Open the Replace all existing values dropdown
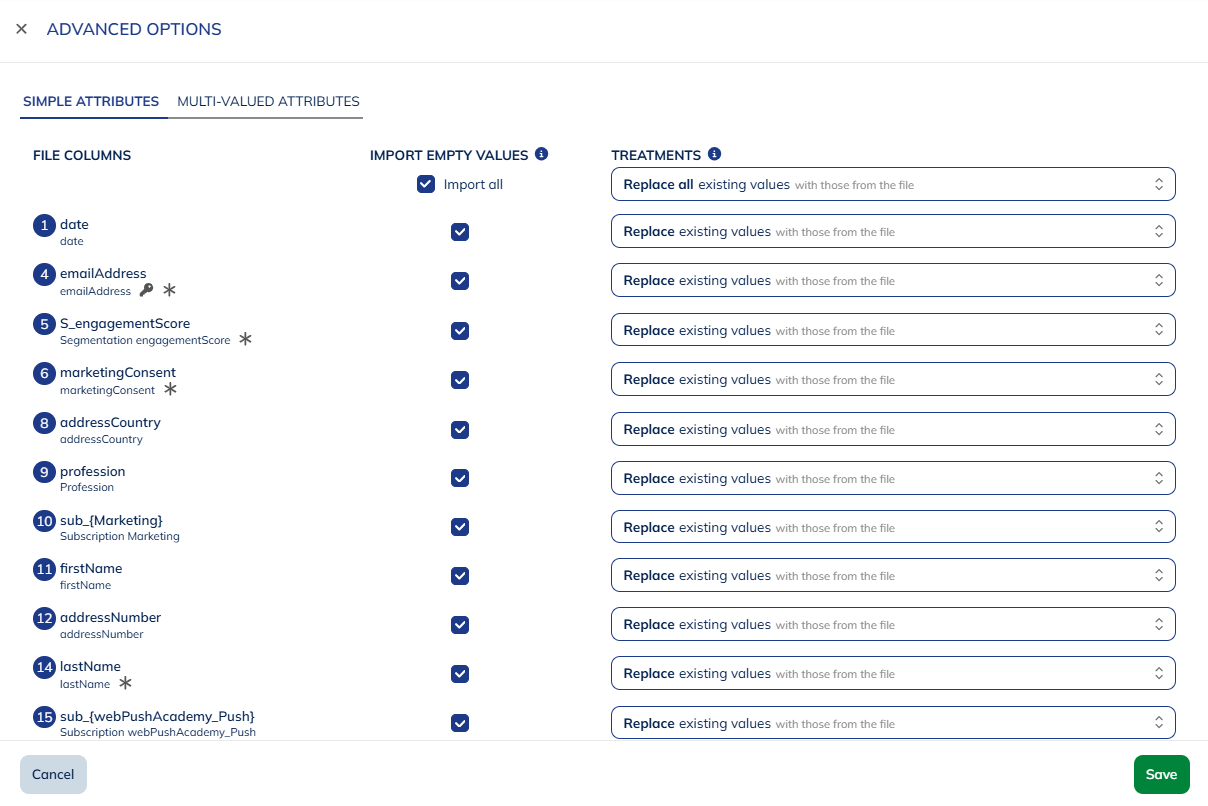Image resolution: width=1208 pixels, height=806 pixels. point(892,184)
